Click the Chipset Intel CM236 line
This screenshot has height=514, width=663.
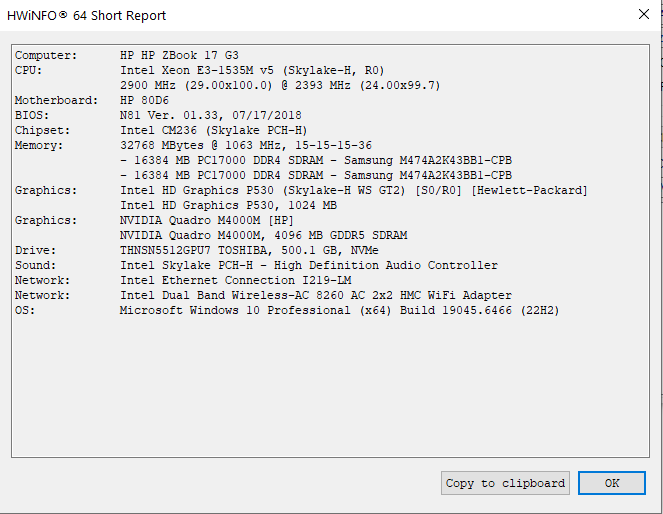[213, 130]
